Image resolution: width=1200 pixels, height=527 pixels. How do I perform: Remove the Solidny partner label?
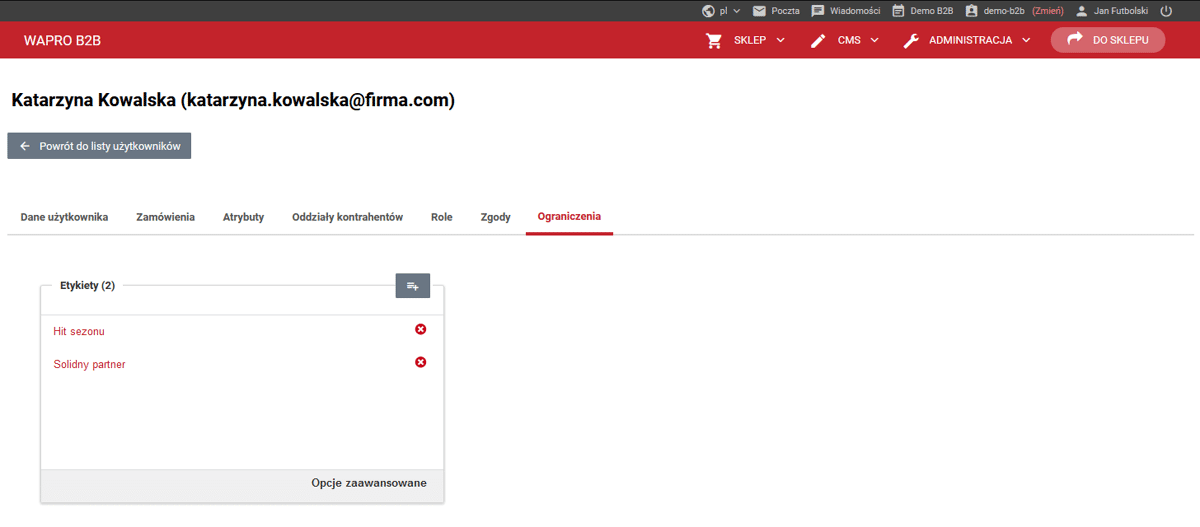tap(420, 362)
